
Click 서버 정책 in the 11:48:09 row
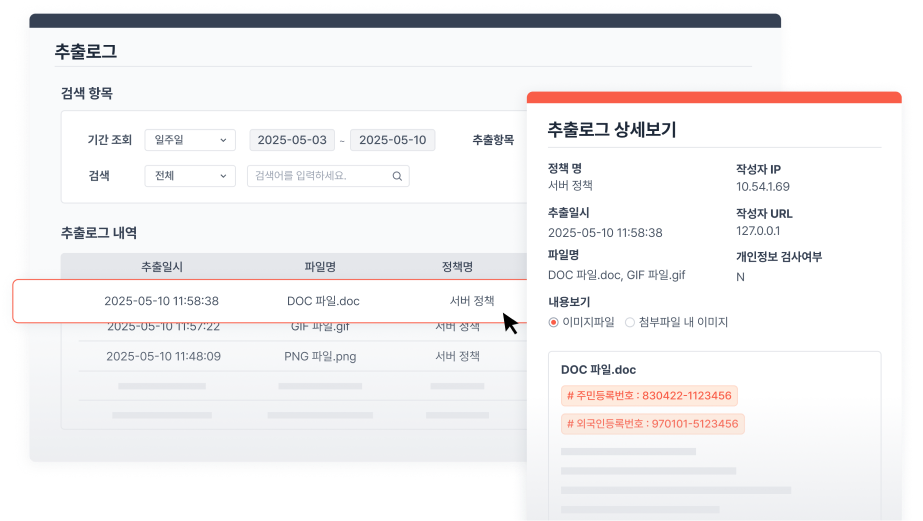[x=457, y=356]
